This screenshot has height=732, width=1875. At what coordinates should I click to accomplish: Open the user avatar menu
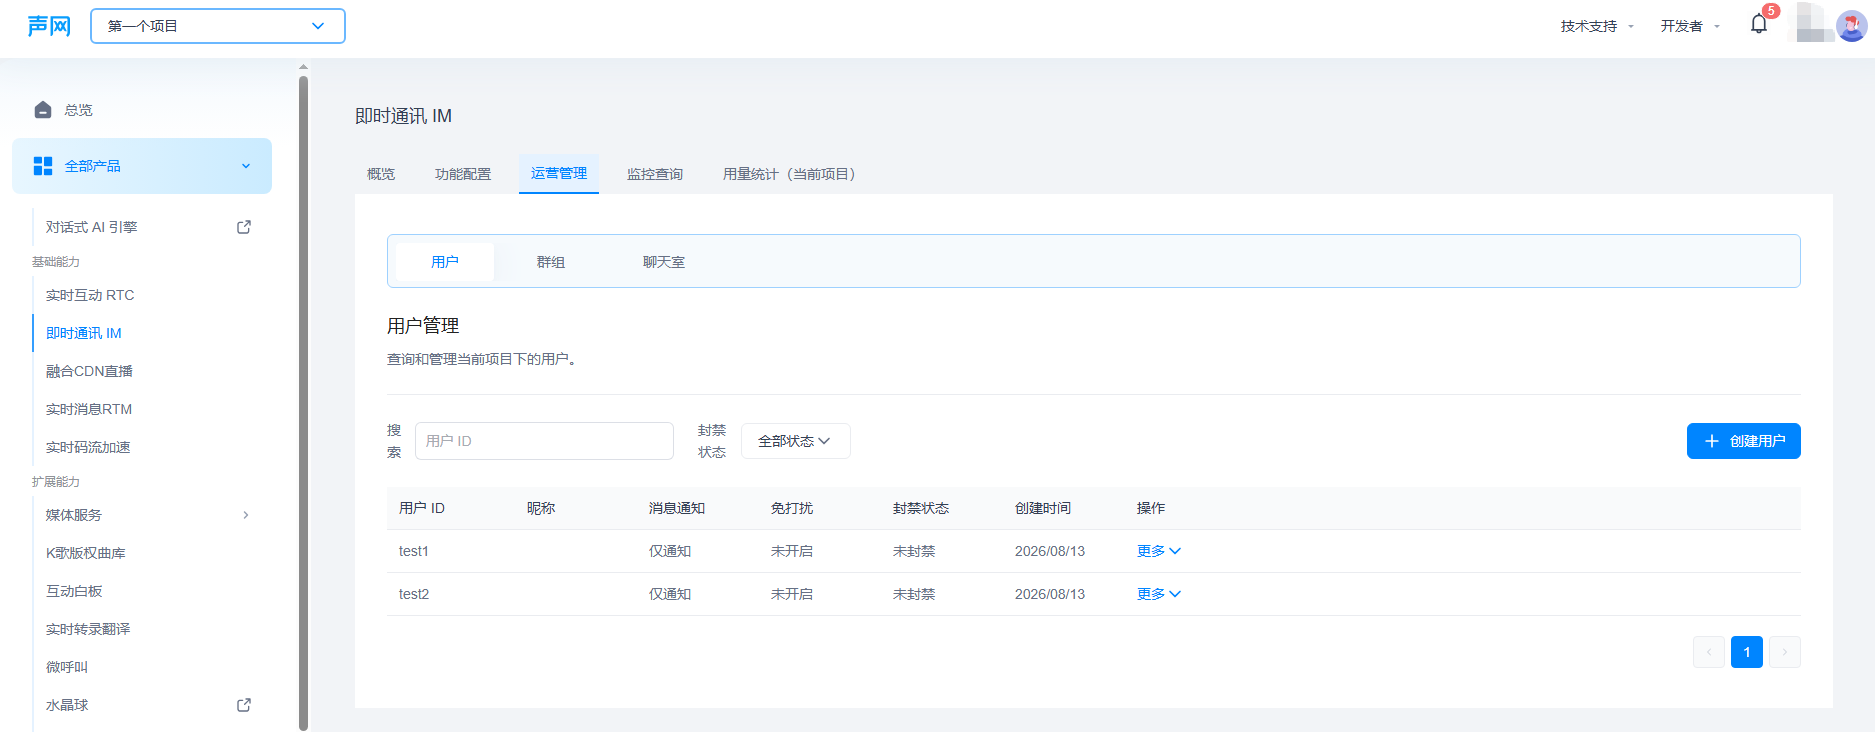tap(1851, 26)
